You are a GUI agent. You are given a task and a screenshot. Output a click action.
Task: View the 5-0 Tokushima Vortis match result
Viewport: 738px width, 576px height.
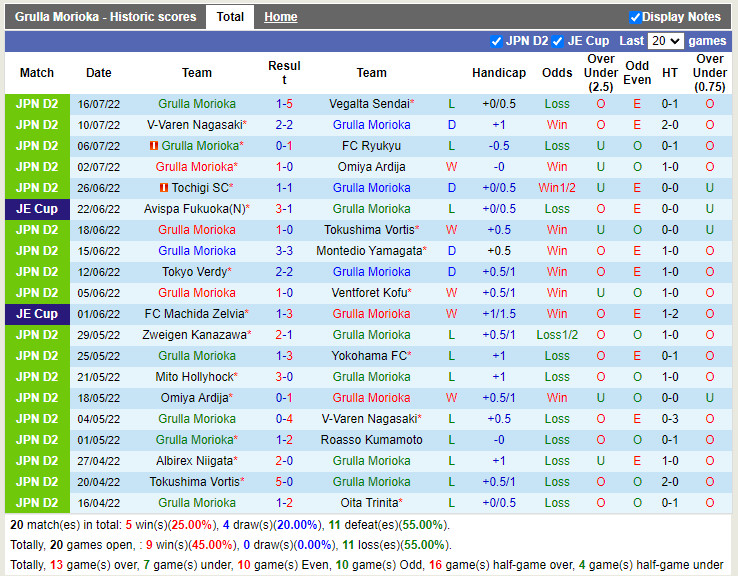[x=284, y=482]
